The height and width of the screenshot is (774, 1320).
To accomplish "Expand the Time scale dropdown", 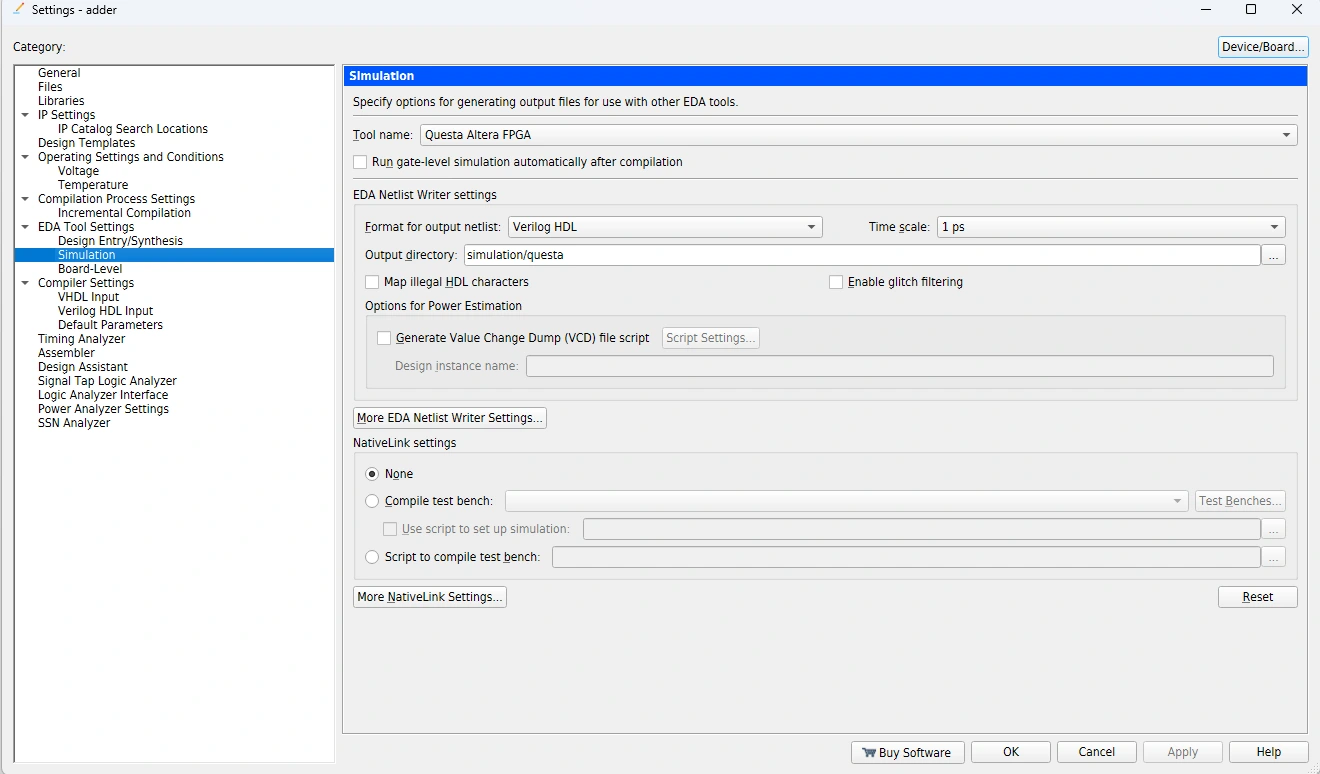I will click(x=1111, y=227).
